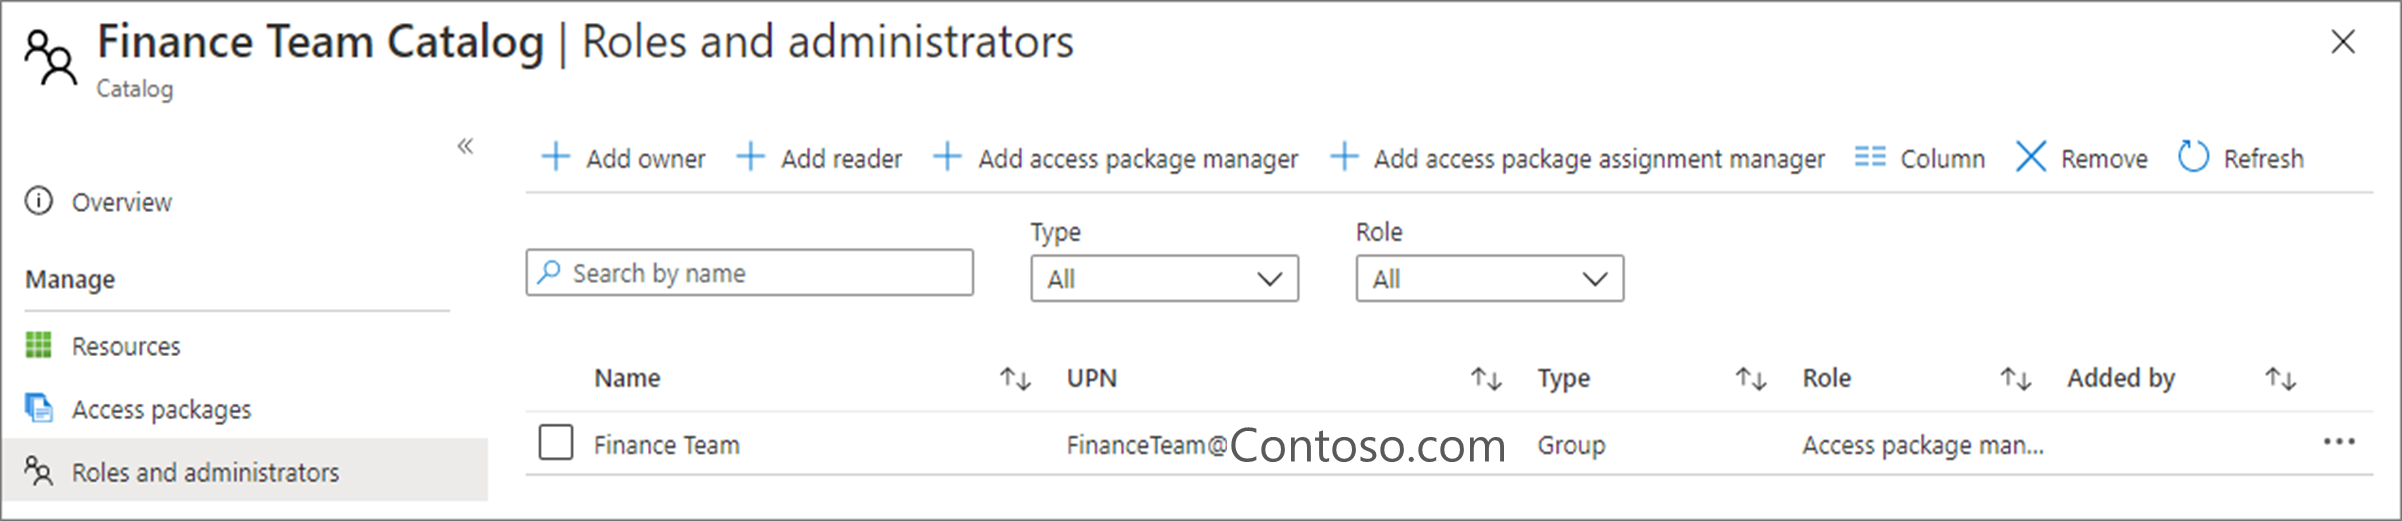This screenshot has height=521, width=2402.
Task: Click the Add access package manager button
Action: [1116, 158]
